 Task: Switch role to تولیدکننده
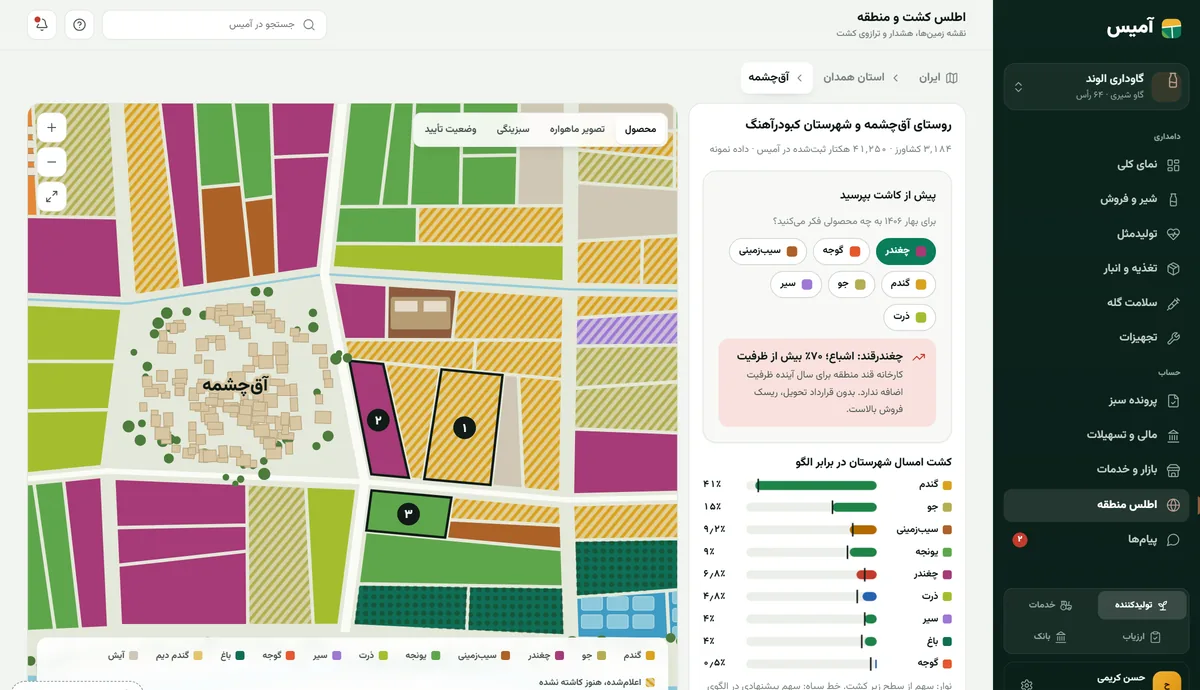1141,605
